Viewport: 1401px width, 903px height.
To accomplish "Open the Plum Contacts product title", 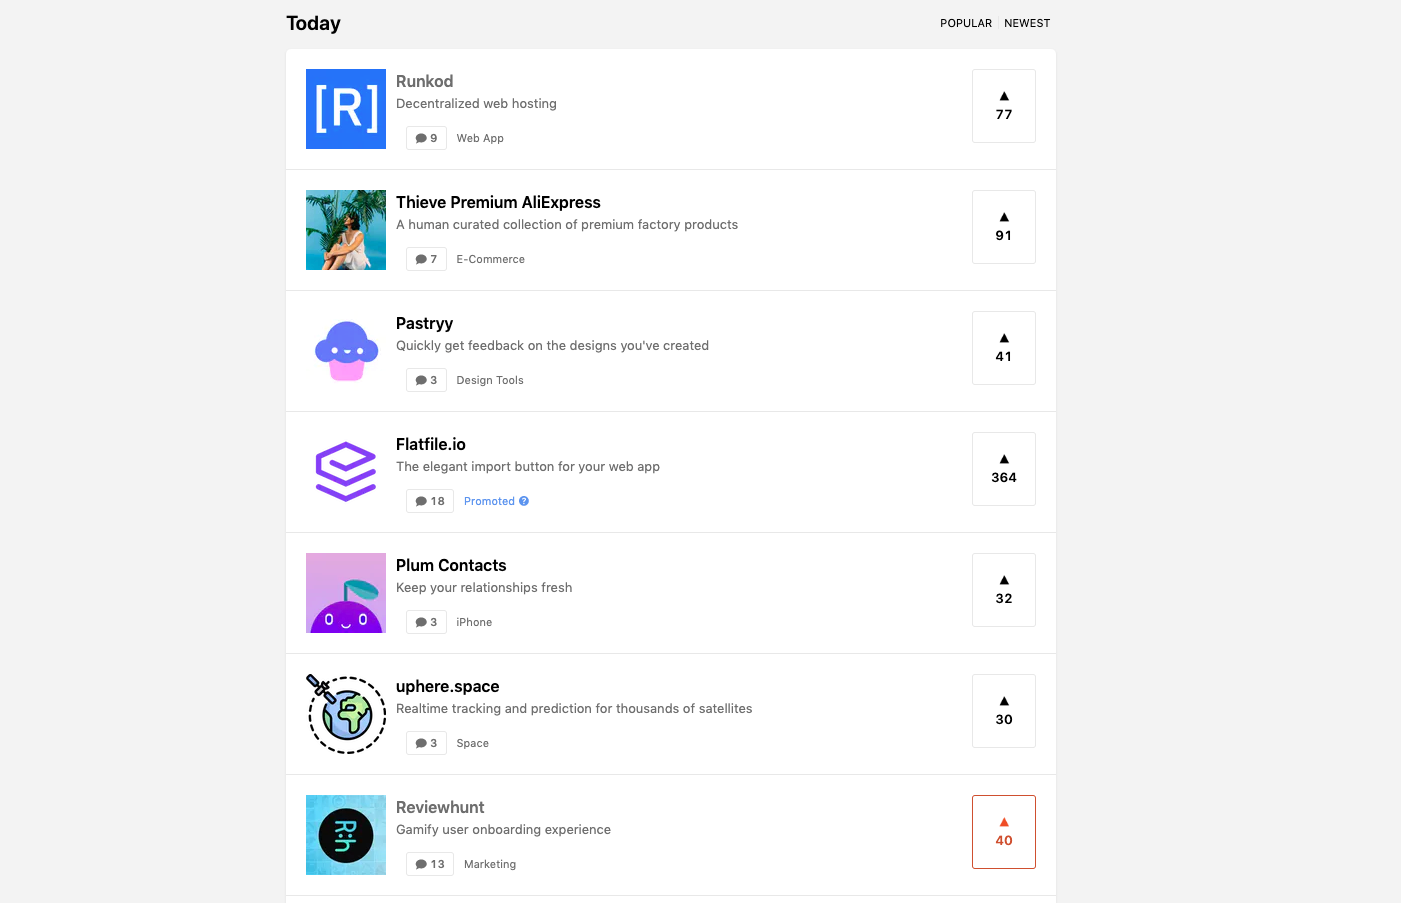I will [x=451, y=565].
